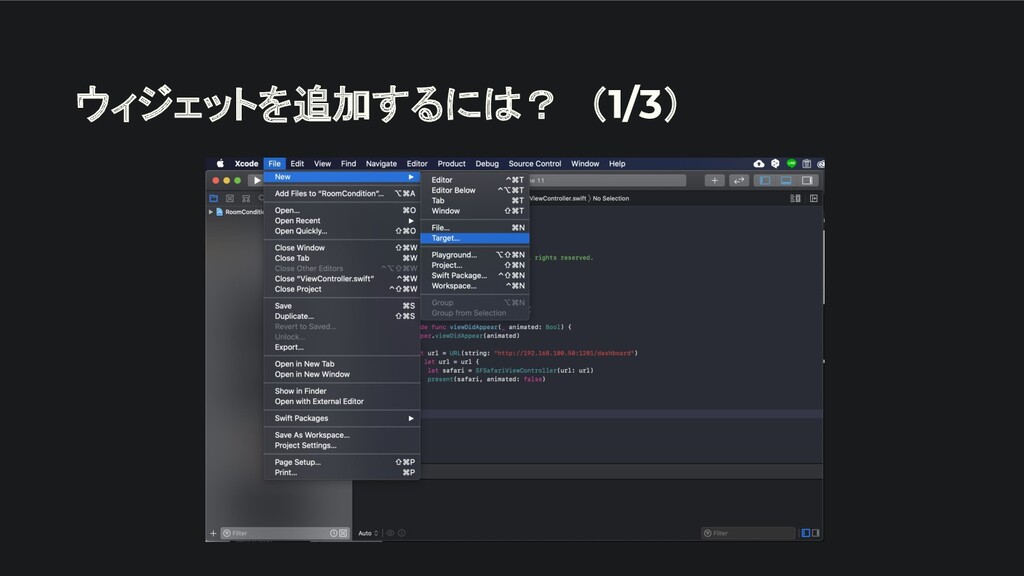Open the Auto variables scope dropdown

368,533
